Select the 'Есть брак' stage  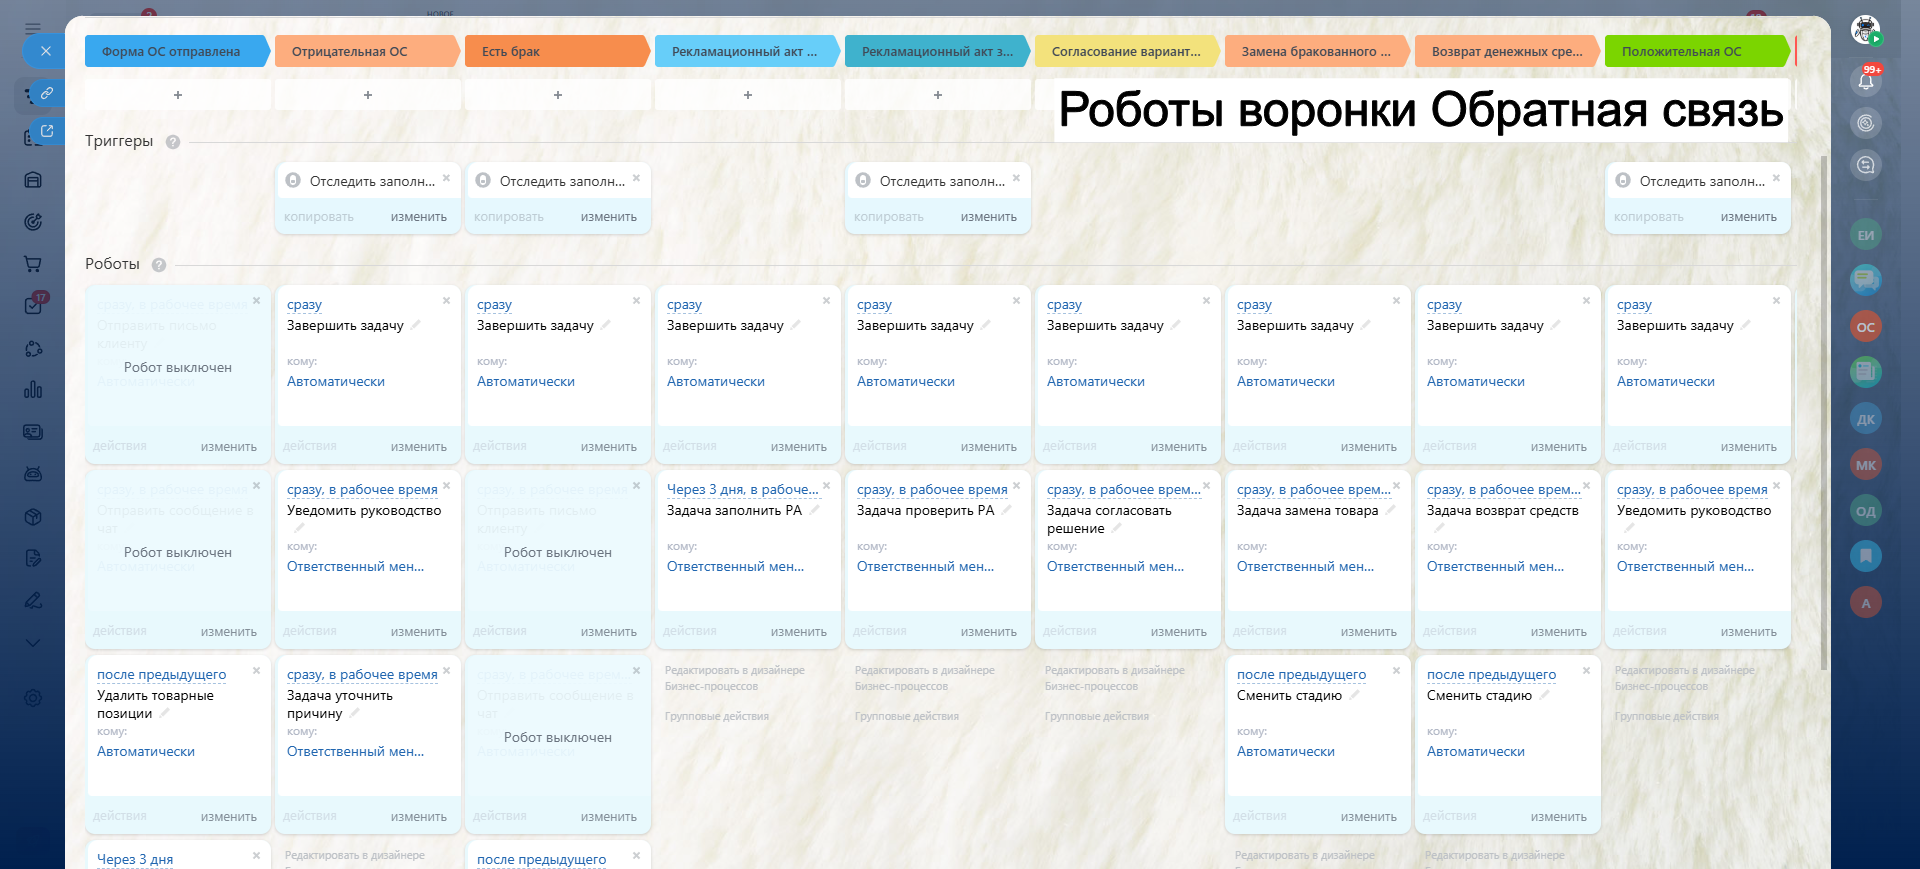pyautogui.click(x=558, y=51)
